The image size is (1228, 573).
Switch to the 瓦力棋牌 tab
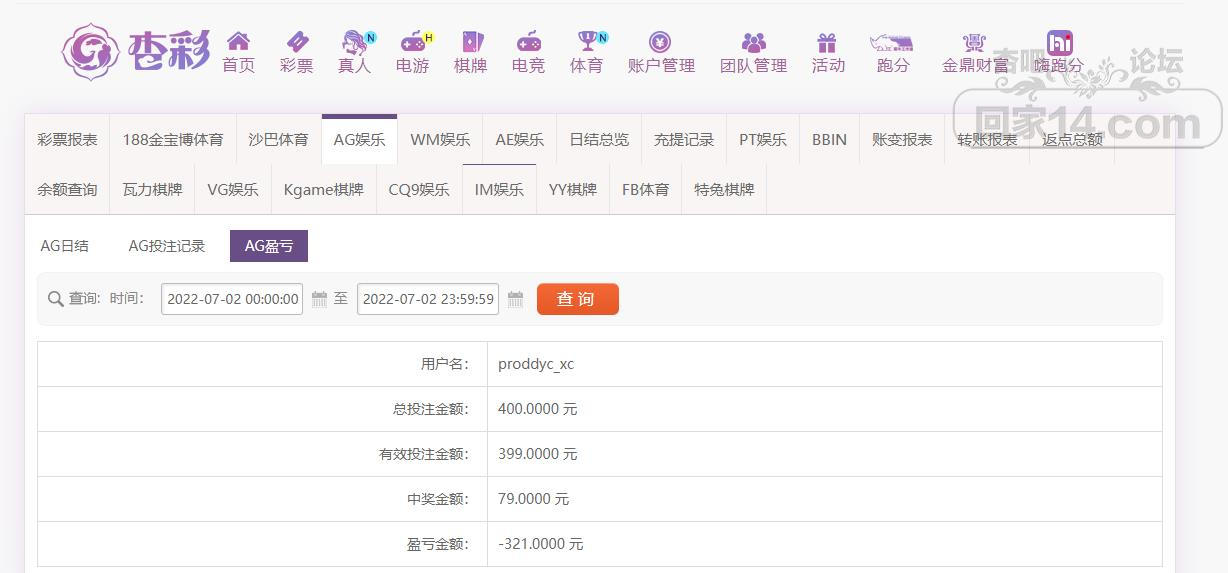coord(153,190)
